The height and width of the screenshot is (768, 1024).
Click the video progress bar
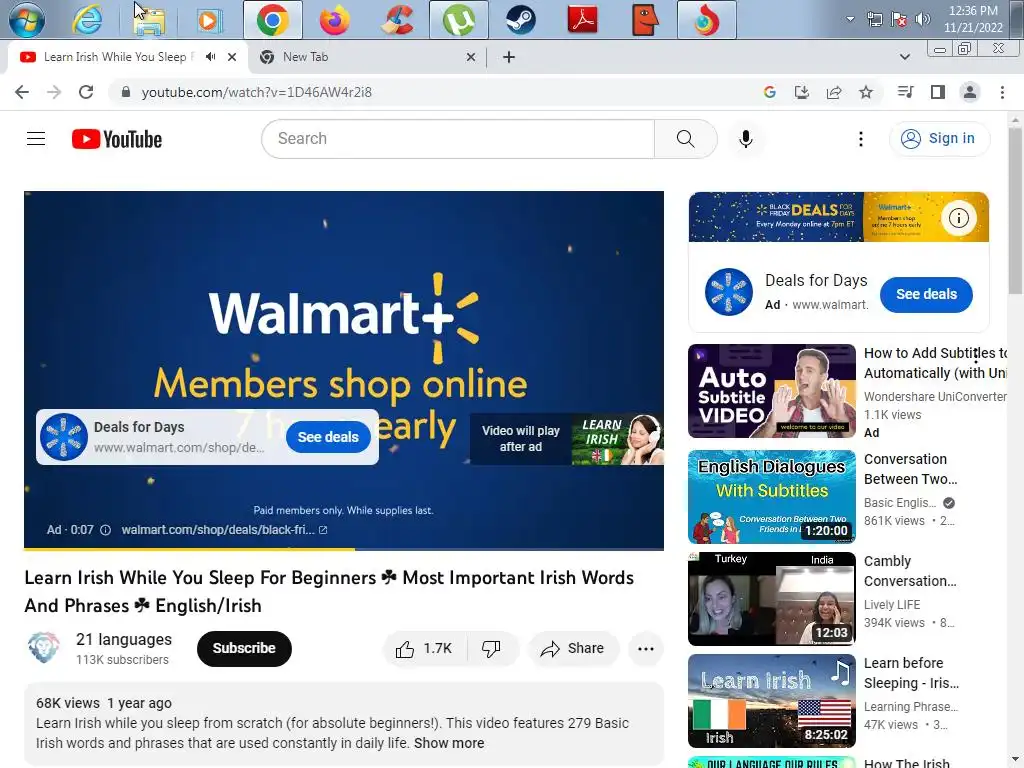click(x=344, y=549)
